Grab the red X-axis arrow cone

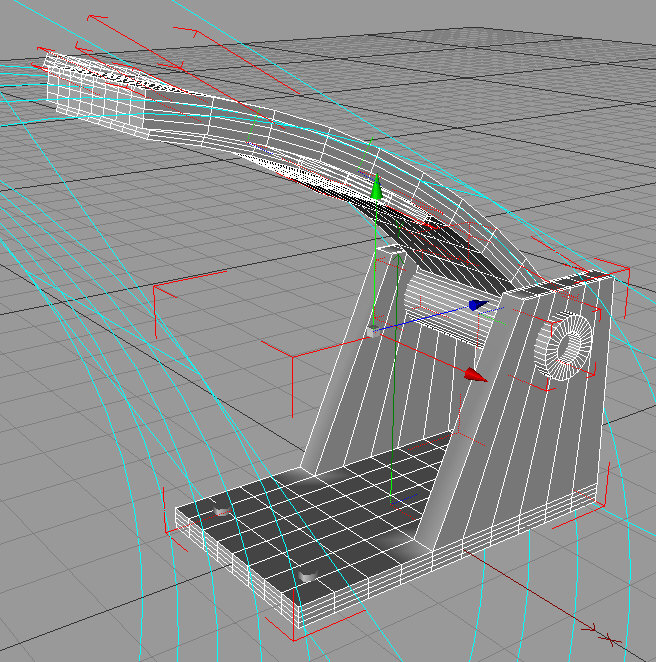pos(476,375)
